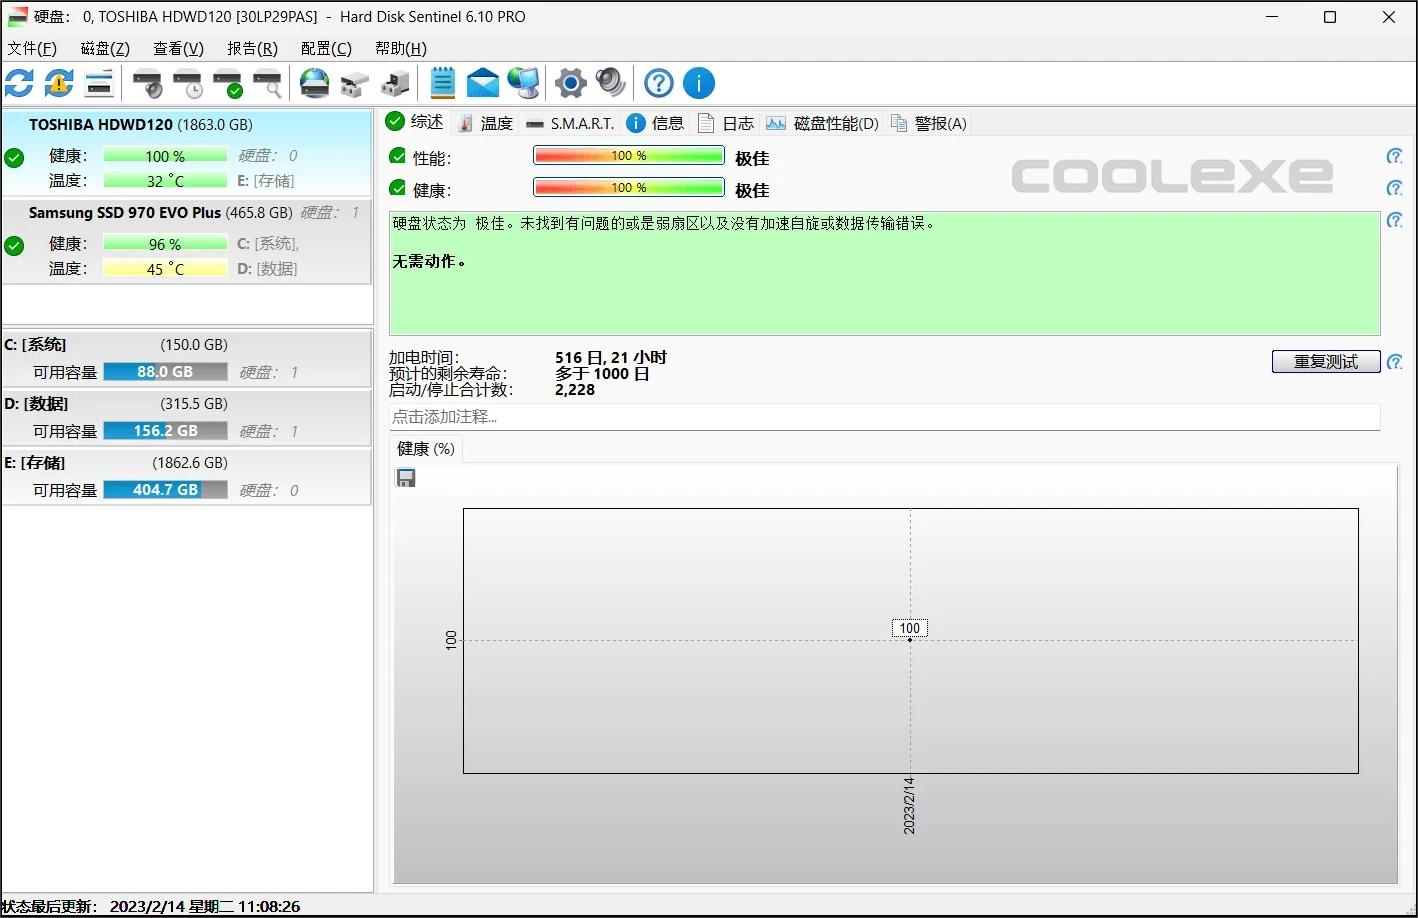Open the 配置(C) menu
This screenshot has width=1418, height=918.
point(326,48)
